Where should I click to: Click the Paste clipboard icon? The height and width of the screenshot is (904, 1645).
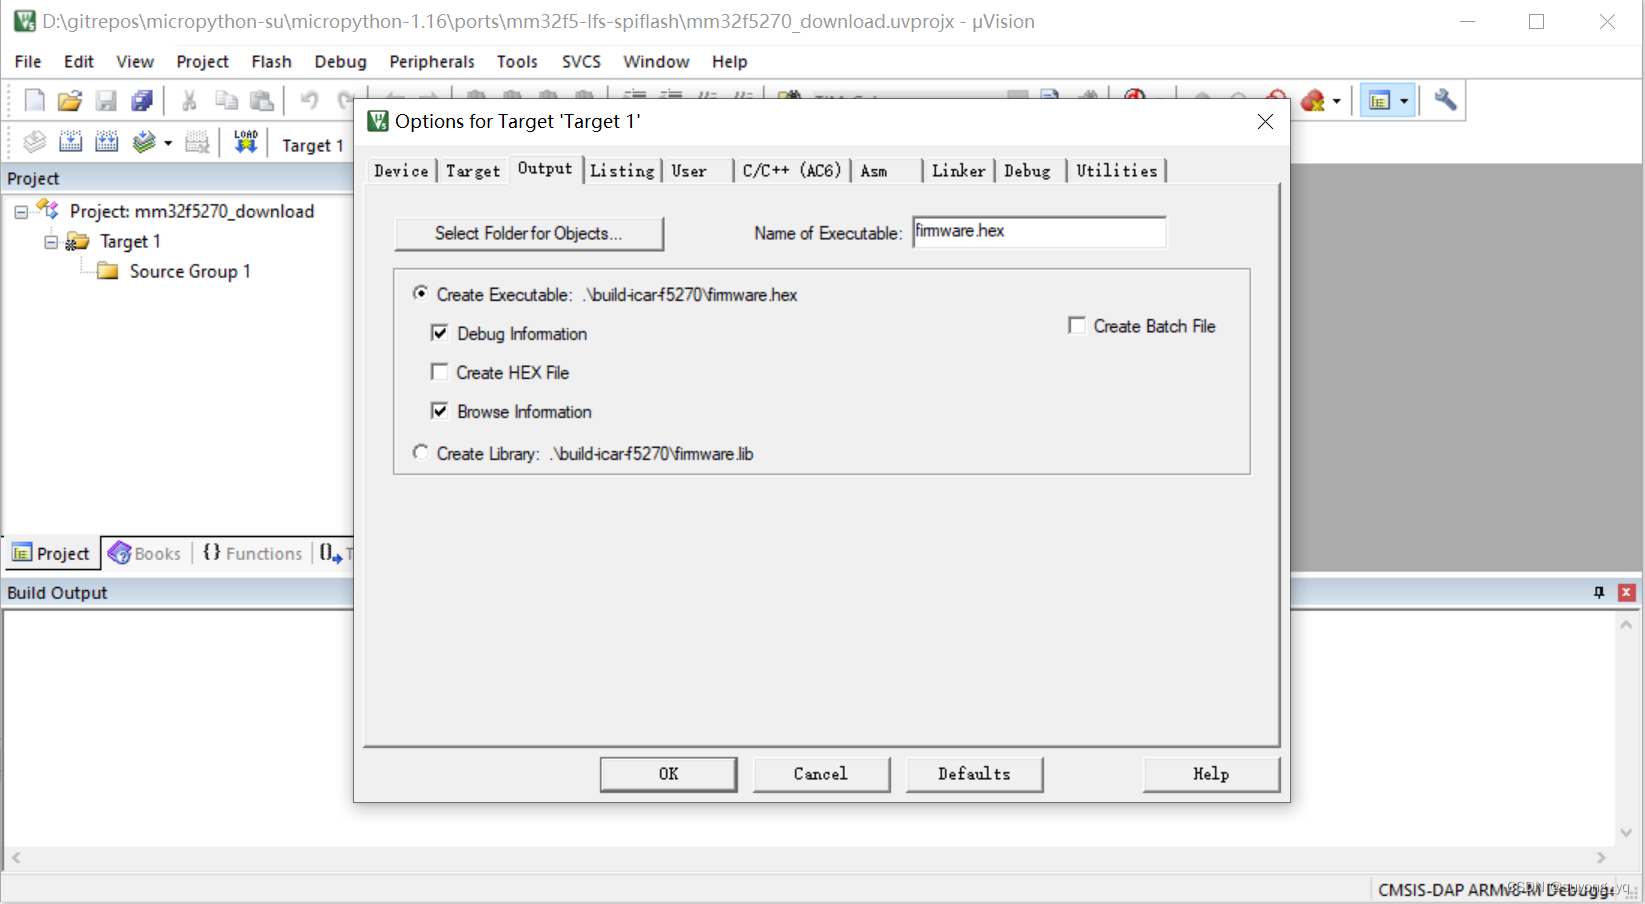[x=262, y=100]
